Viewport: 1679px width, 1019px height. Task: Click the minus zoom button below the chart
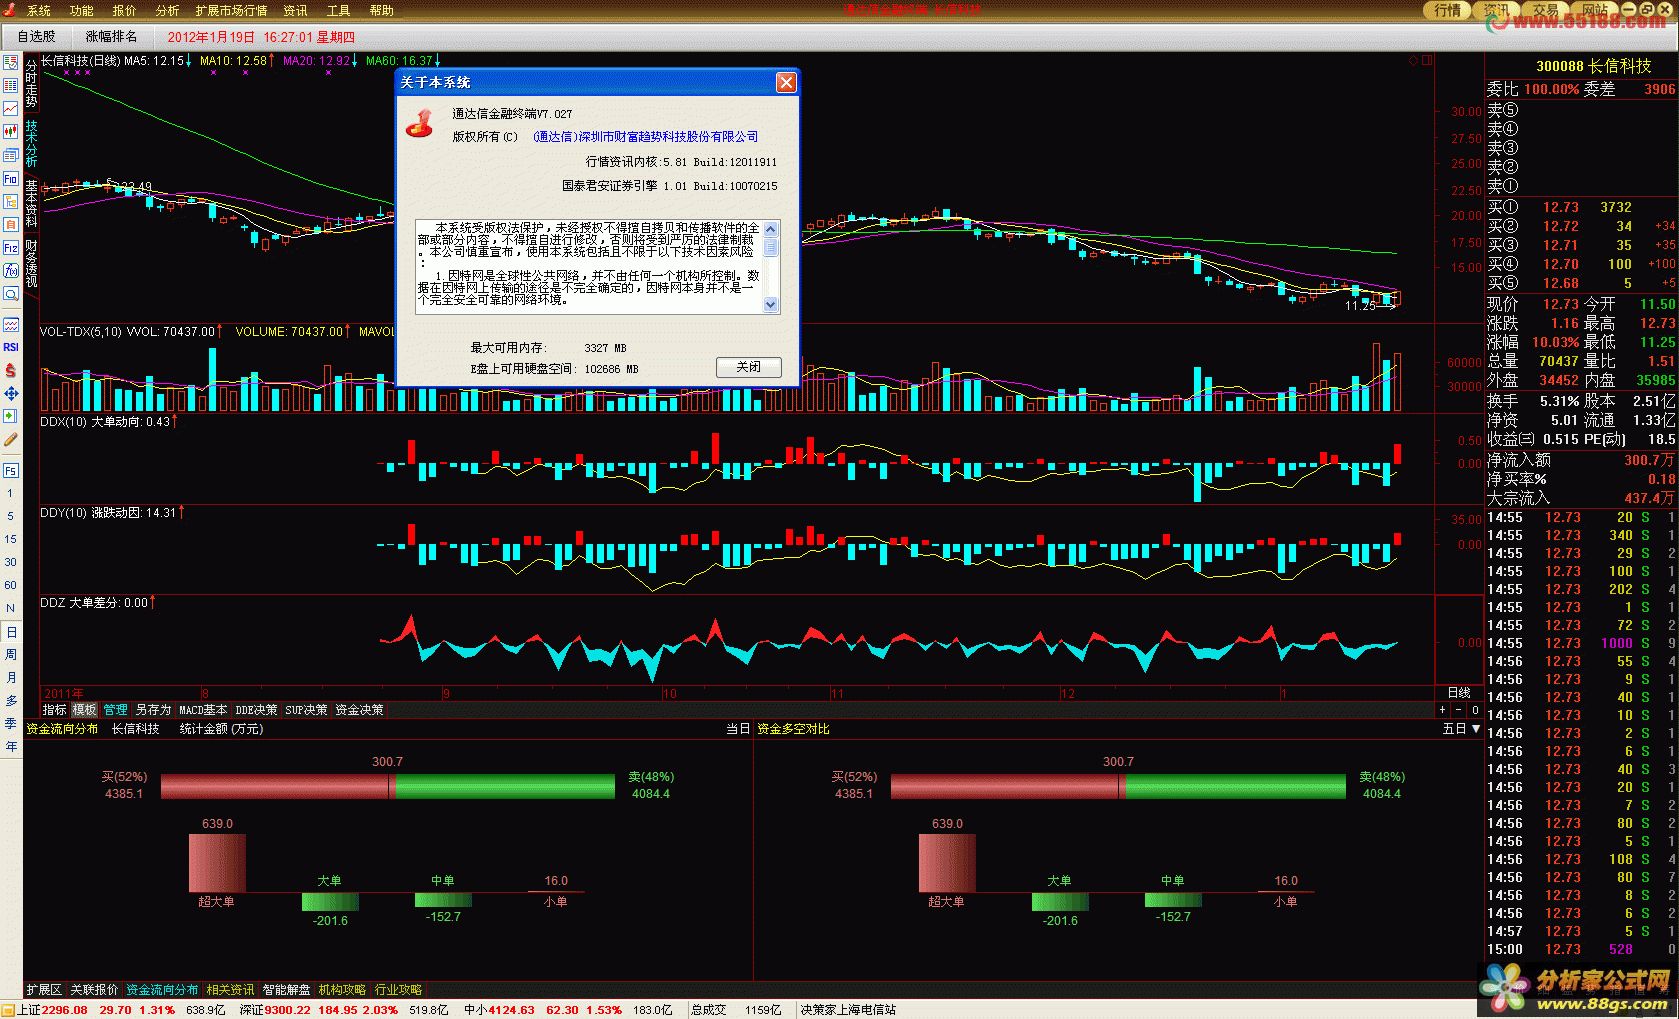1459,709
